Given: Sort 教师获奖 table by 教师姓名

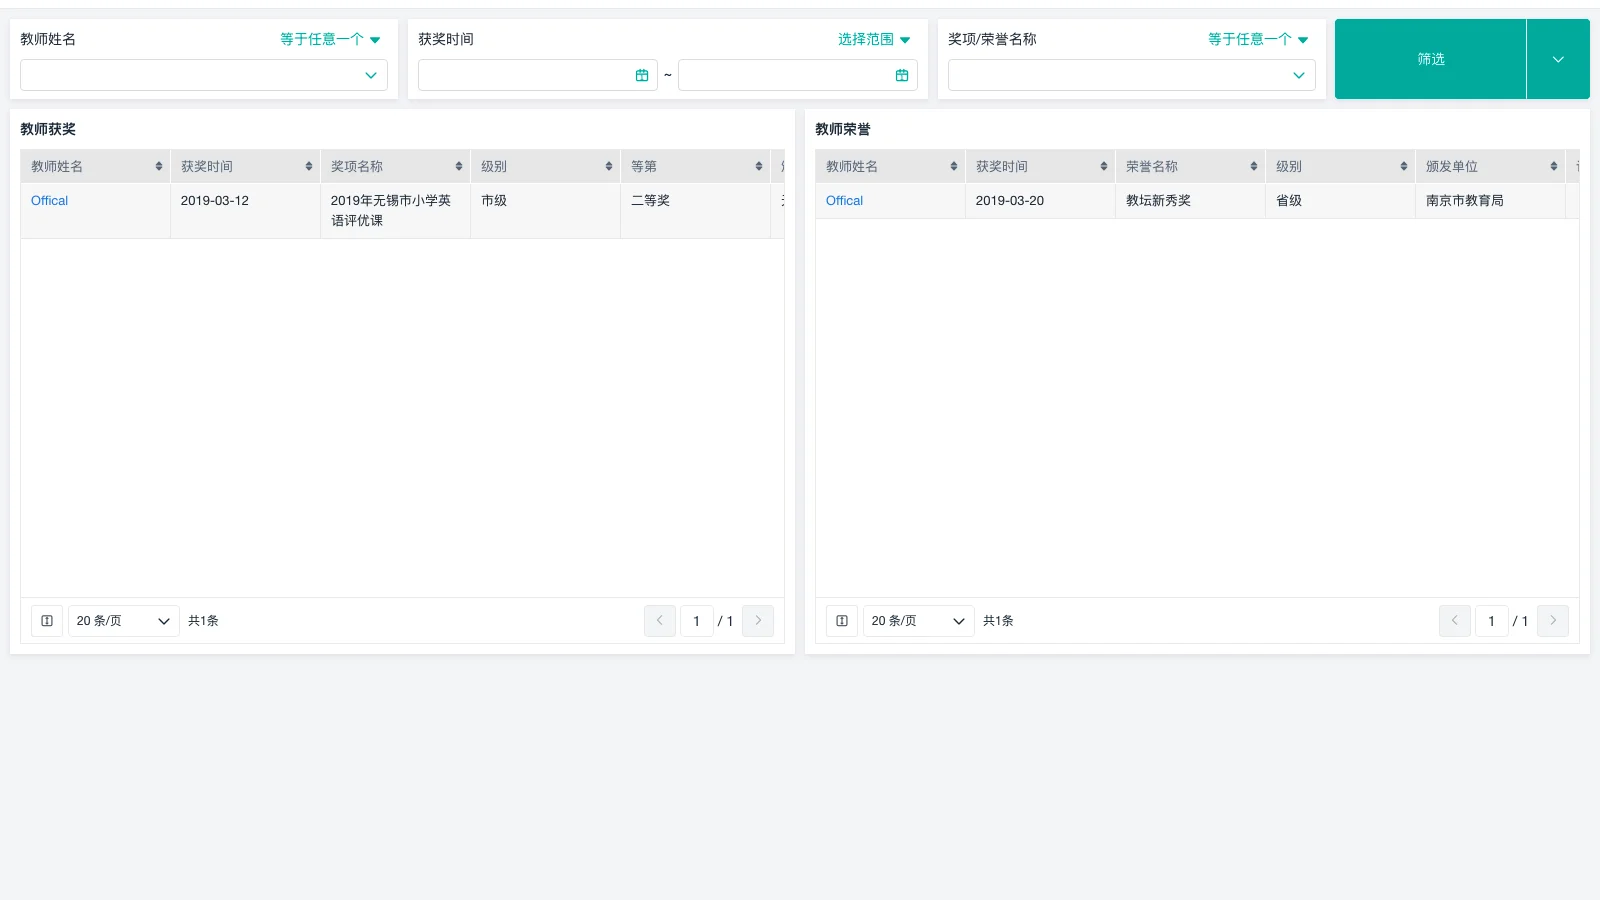Looking at the screenshot, I should (x=159, y=166).
